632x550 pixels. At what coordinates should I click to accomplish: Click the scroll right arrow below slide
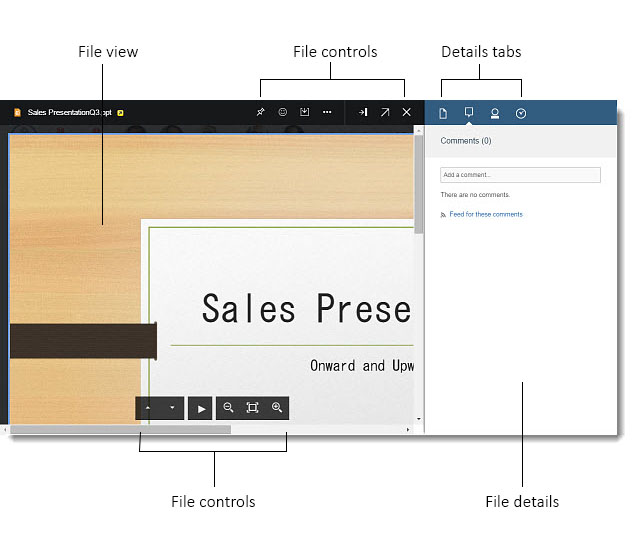click(x=408, y=430)
